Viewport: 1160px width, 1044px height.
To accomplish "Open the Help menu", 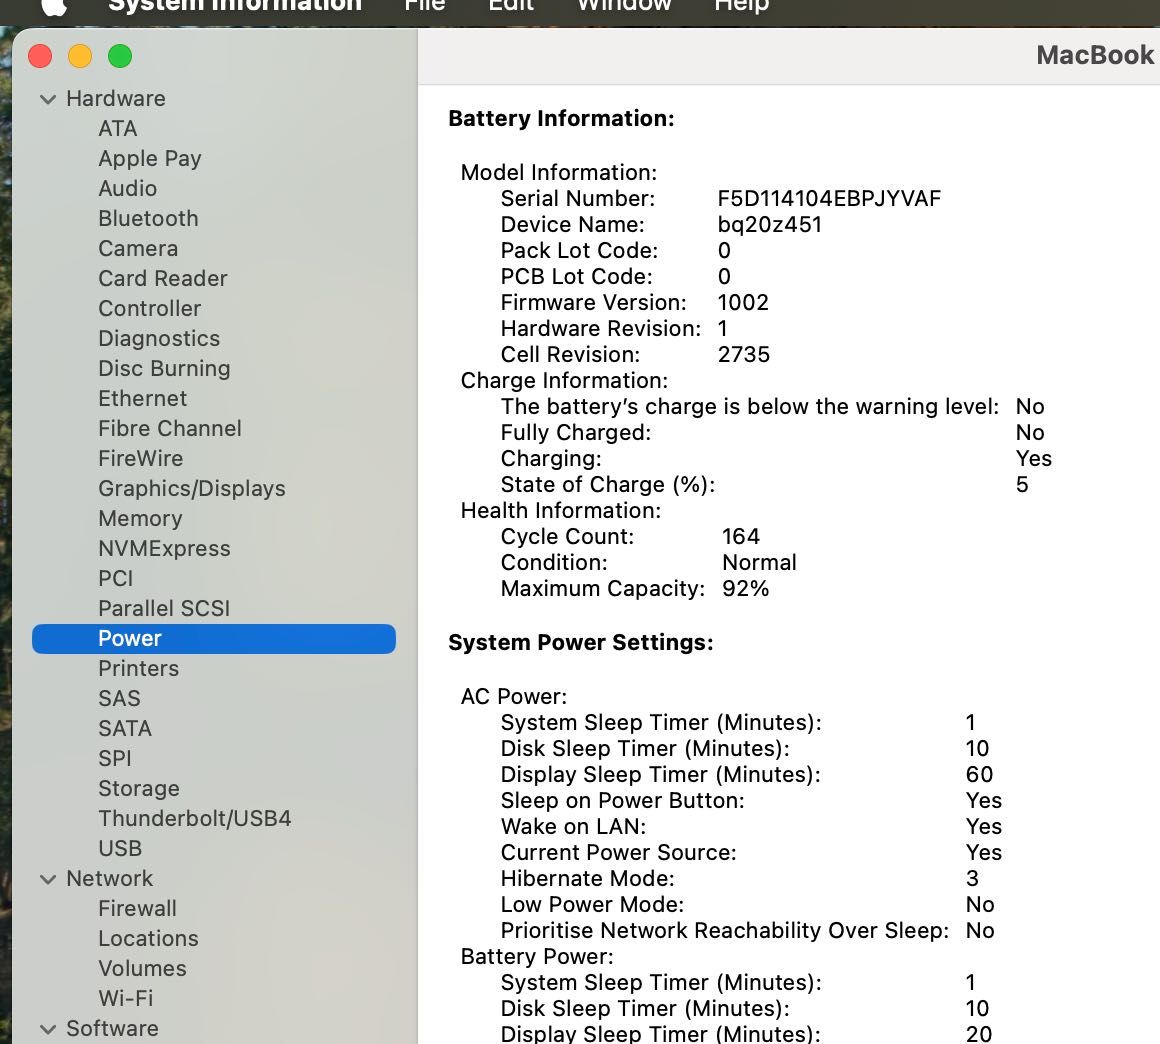I will pyautogui.click(x=742, y=6).
